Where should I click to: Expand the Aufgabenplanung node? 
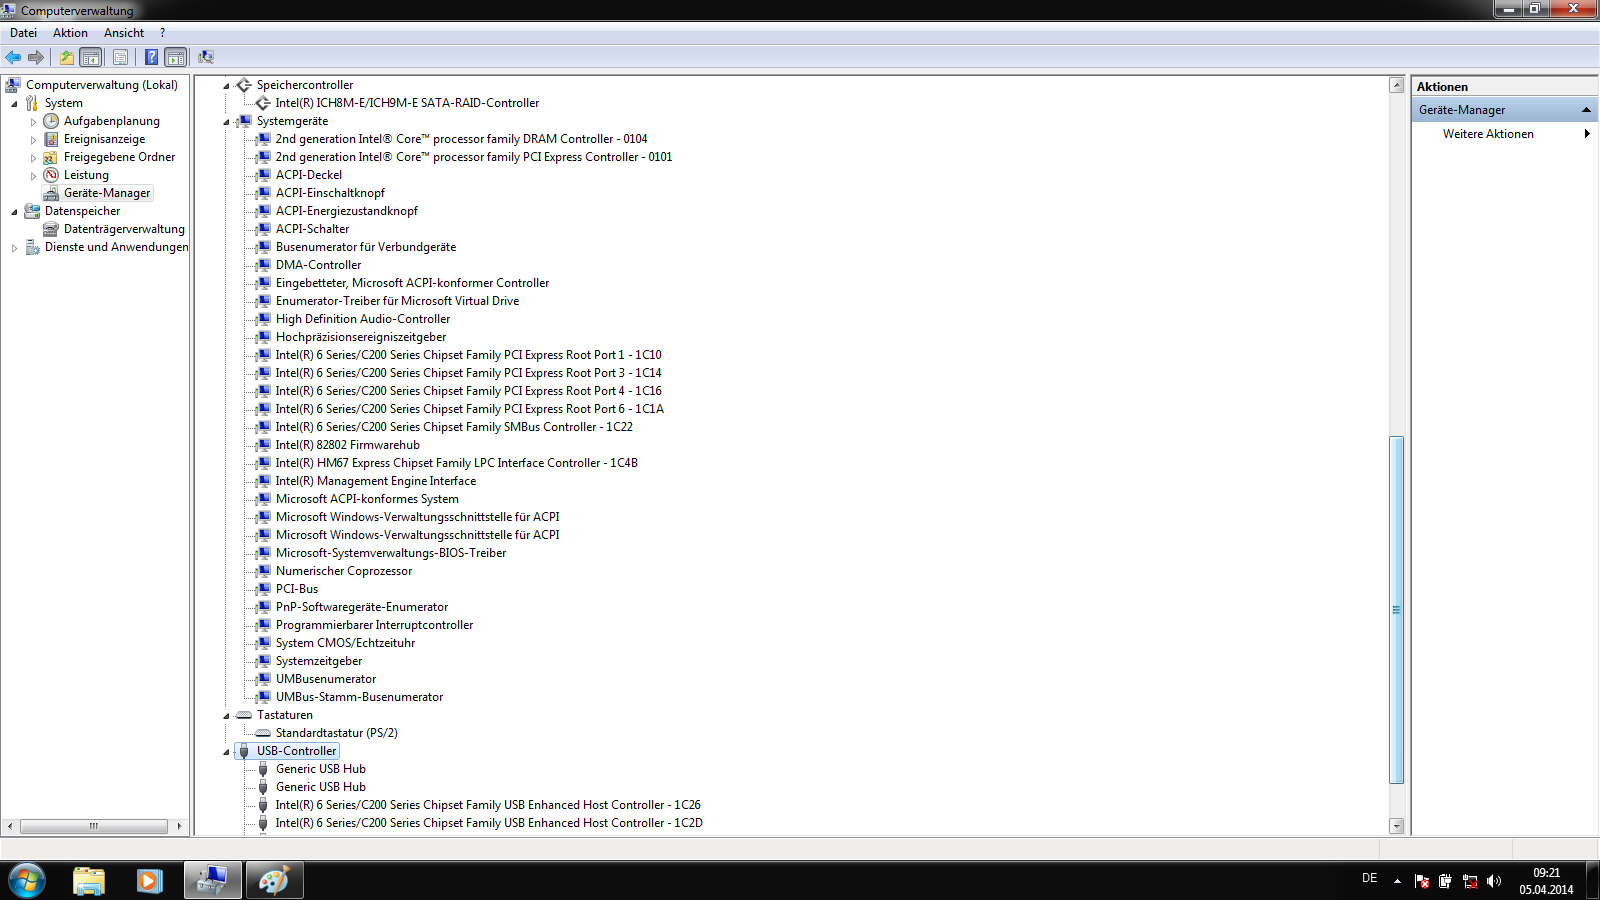[33, 122]
